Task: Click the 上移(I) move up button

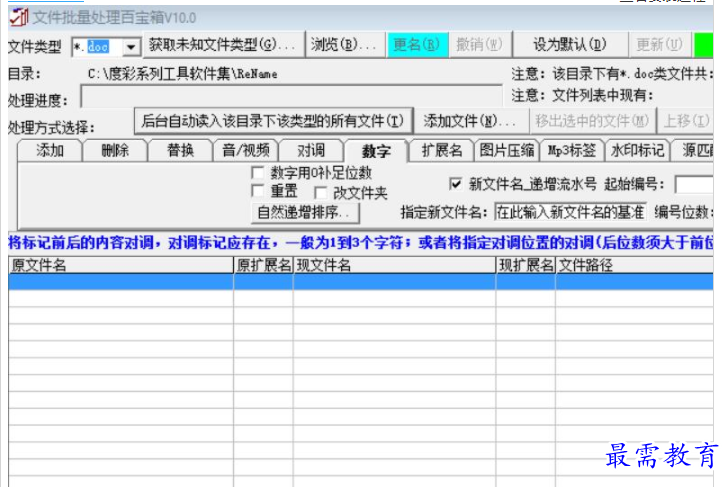Action: (x=686, y=122)
